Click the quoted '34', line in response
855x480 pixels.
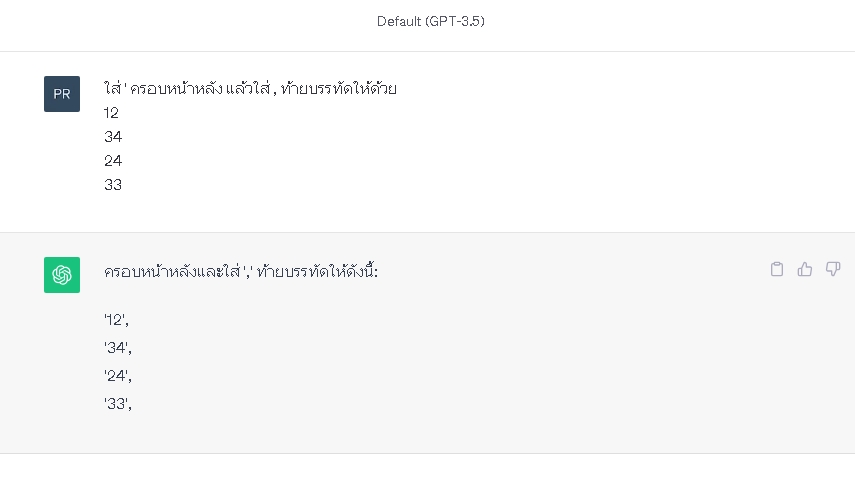point(118,348)
